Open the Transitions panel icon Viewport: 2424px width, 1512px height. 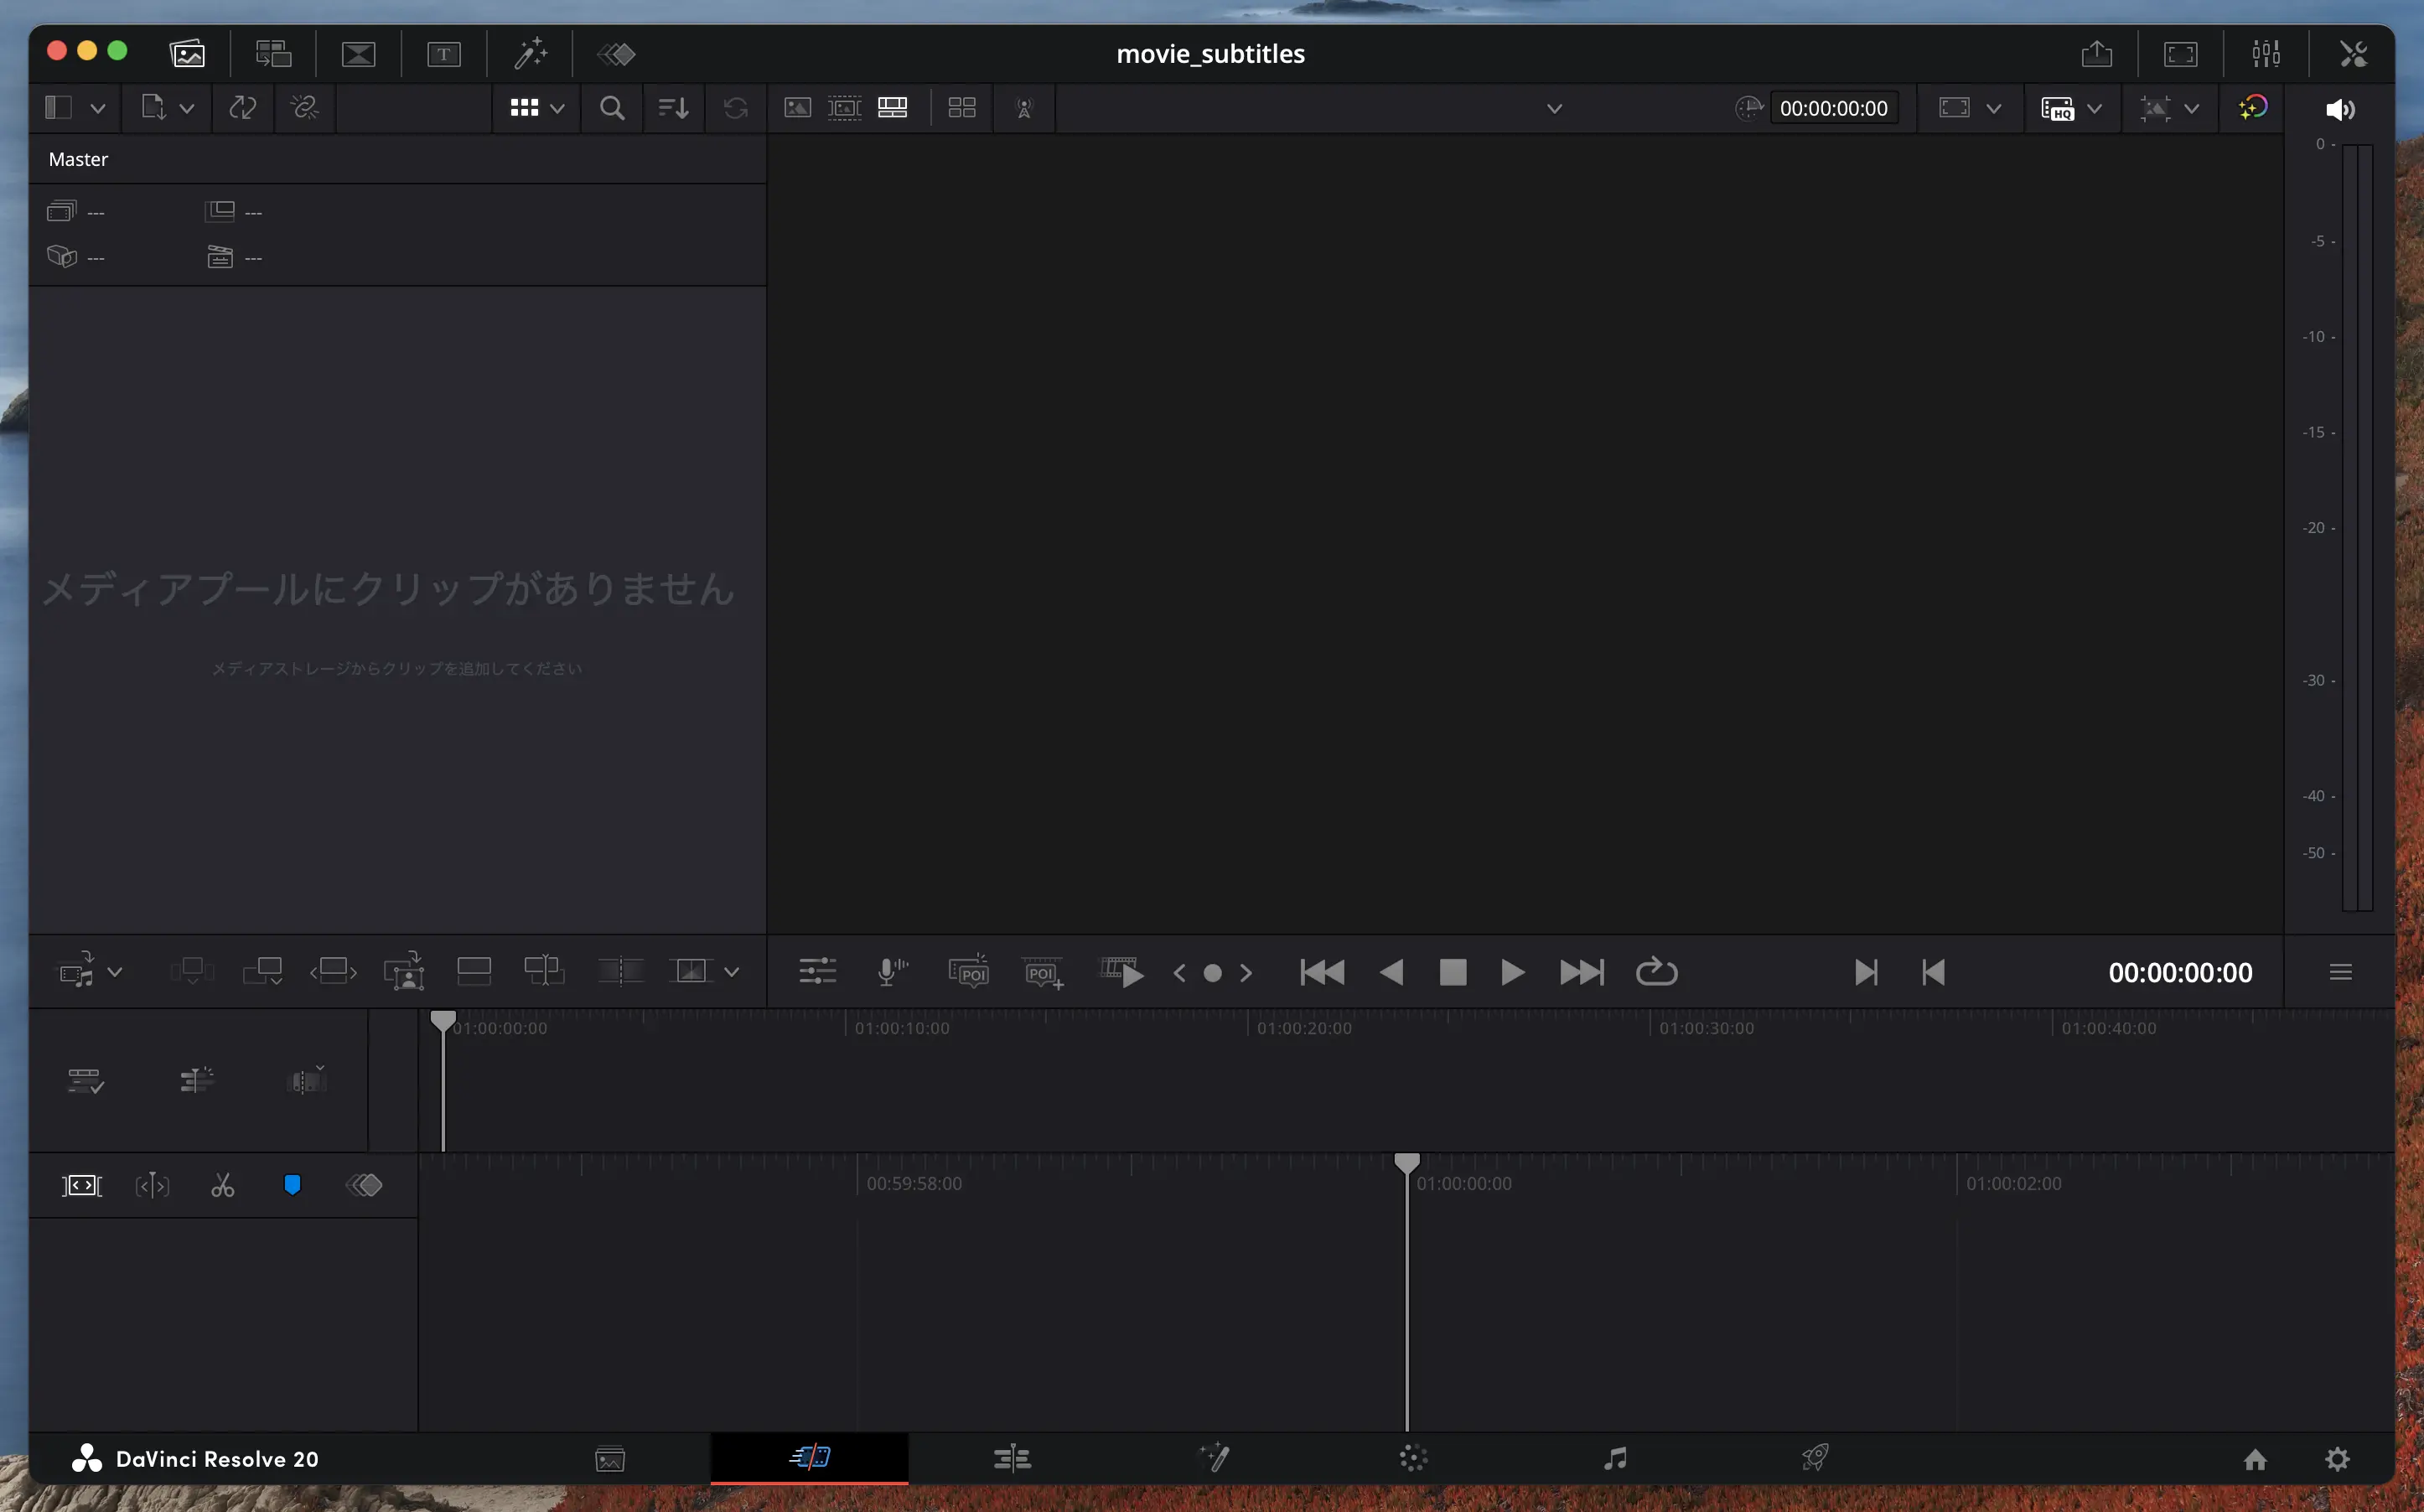358,54
